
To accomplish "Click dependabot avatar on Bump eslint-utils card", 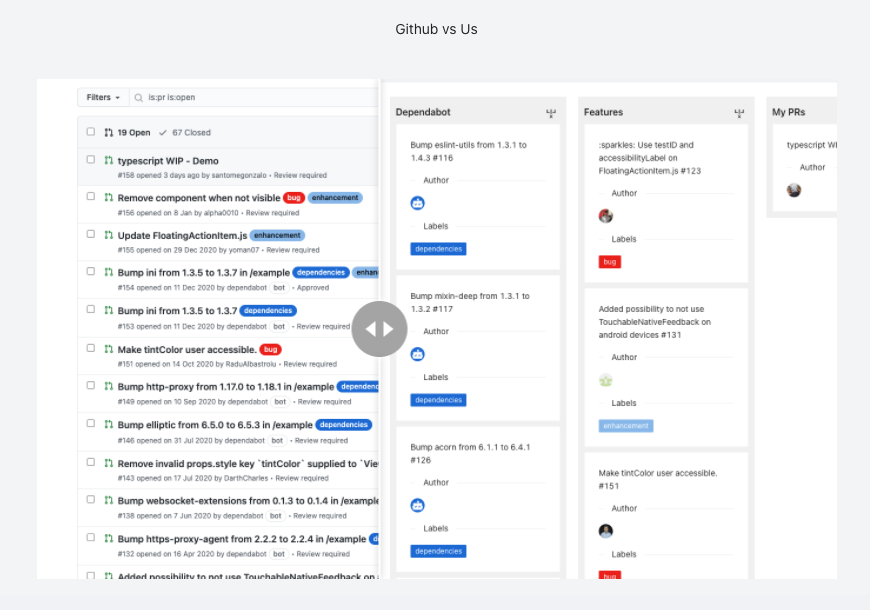I will [418, 203].
